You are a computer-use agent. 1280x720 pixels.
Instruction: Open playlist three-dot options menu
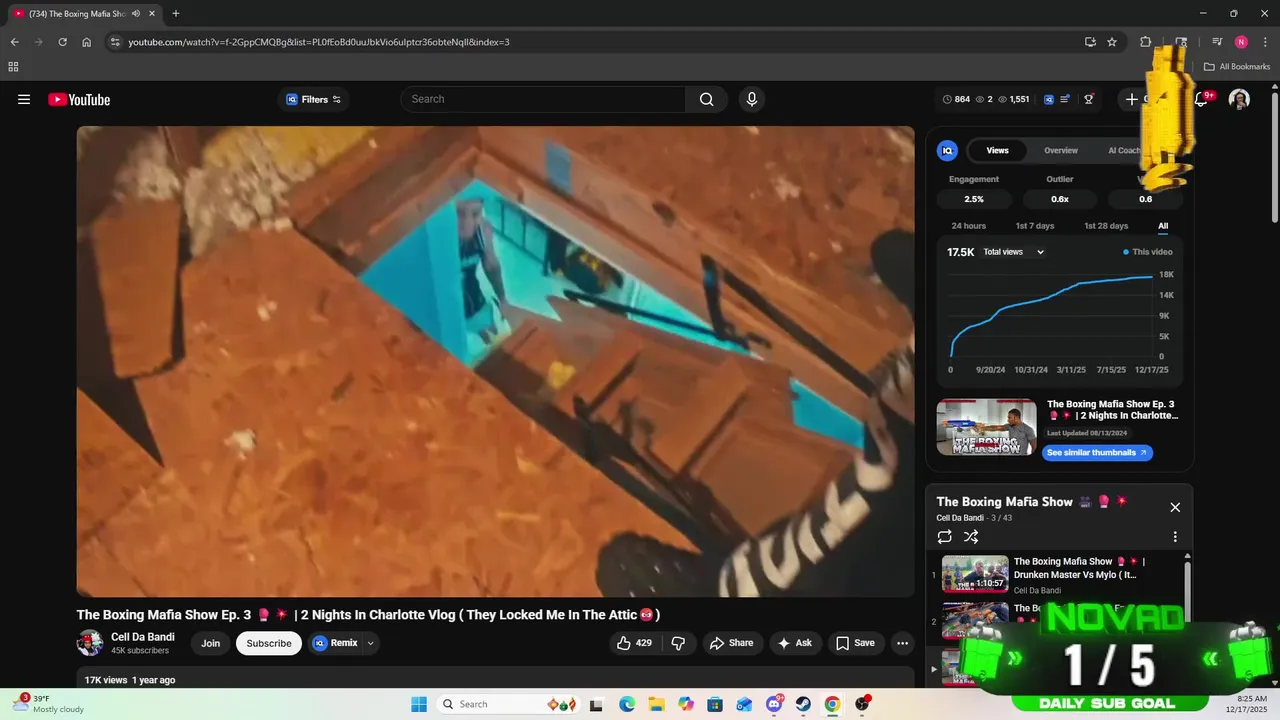pyautogui.click(x=1175, y=537)
